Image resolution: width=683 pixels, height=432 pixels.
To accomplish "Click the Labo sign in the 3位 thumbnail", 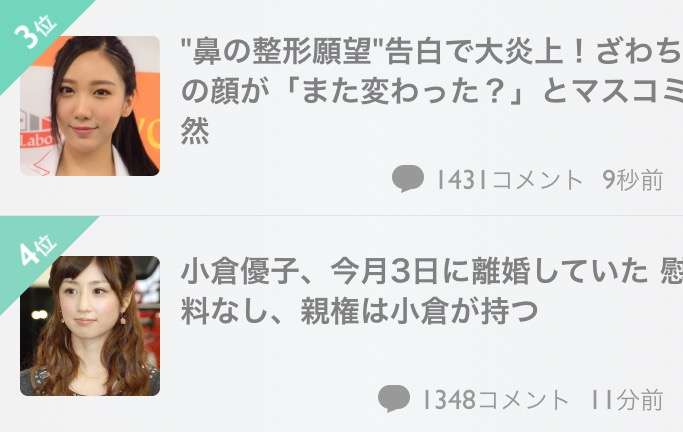I will pos(37,140).
